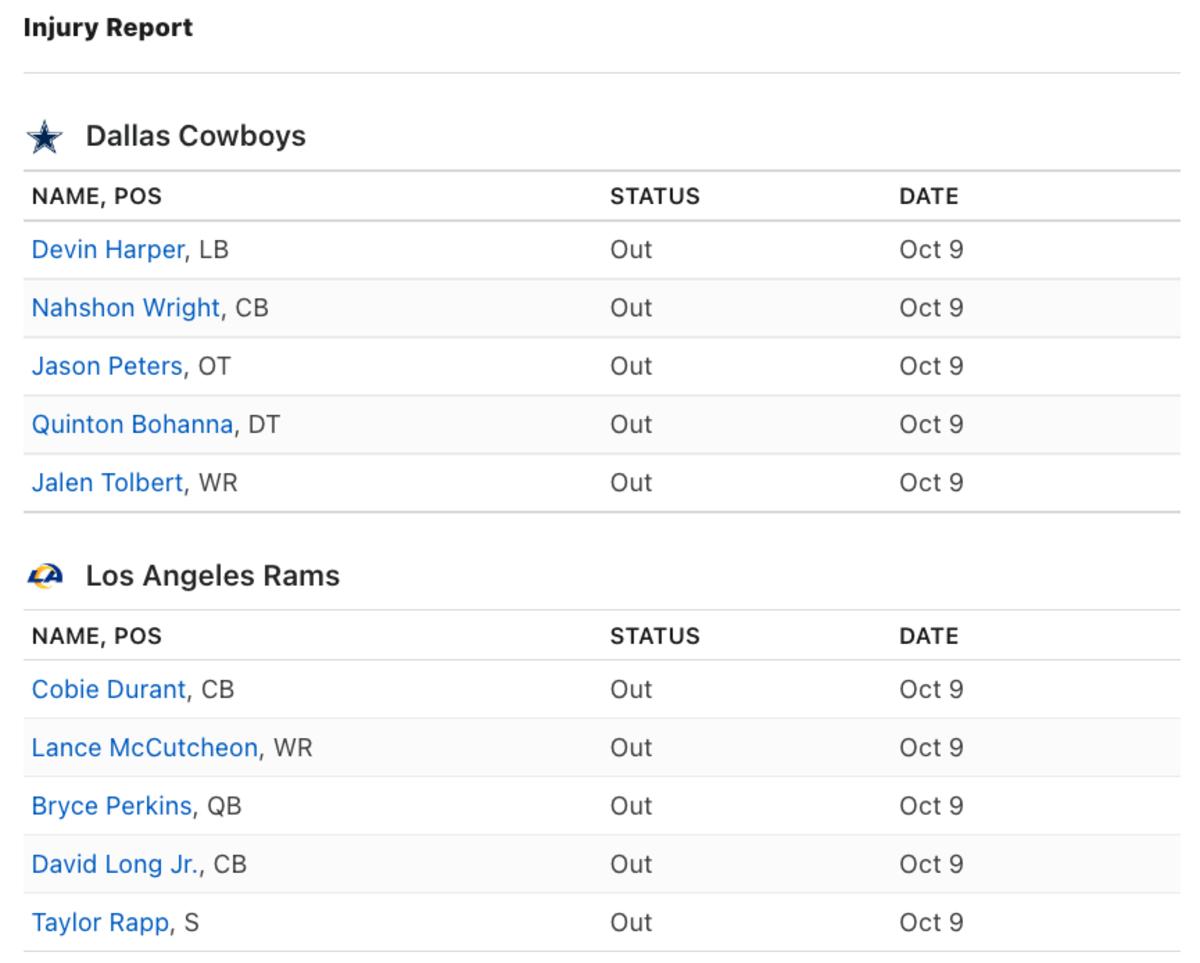Screen dimensions: 1200x963
Task: Click the Los Angeles Rams logo
Action: click(45, 576)
